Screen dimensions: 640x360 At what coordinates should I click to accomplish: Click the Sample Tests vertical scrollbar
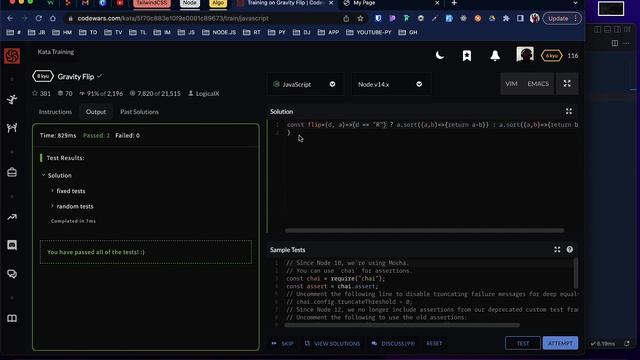tap(576, 273)
